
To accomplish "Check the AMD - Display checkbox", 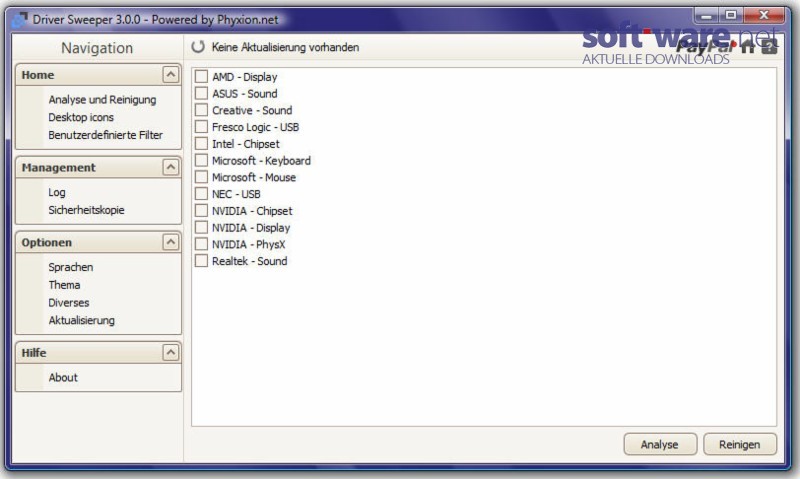I will pyautogui.click(x=202, y=77).
